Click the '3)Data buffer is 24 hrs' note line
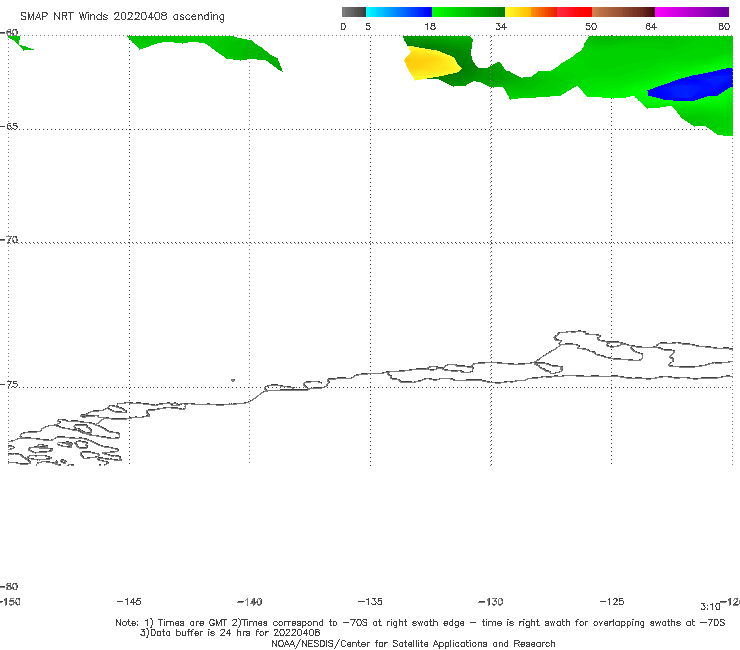 click(x=230, y=633)
